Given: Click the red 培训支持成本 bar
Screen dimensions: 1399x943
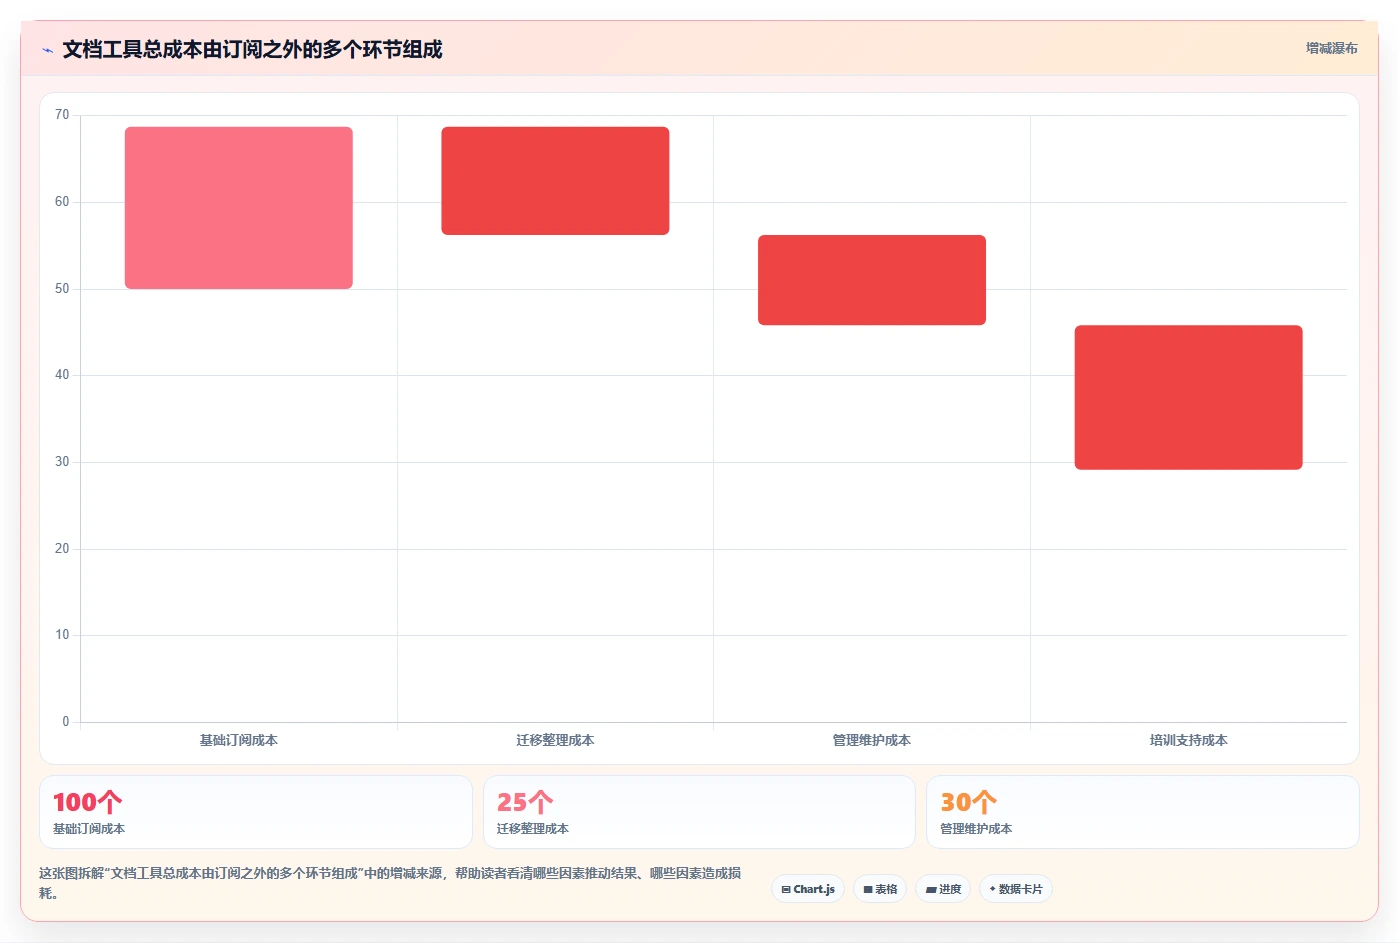Looking at the screenshot, I should (x=1188, y=397).
